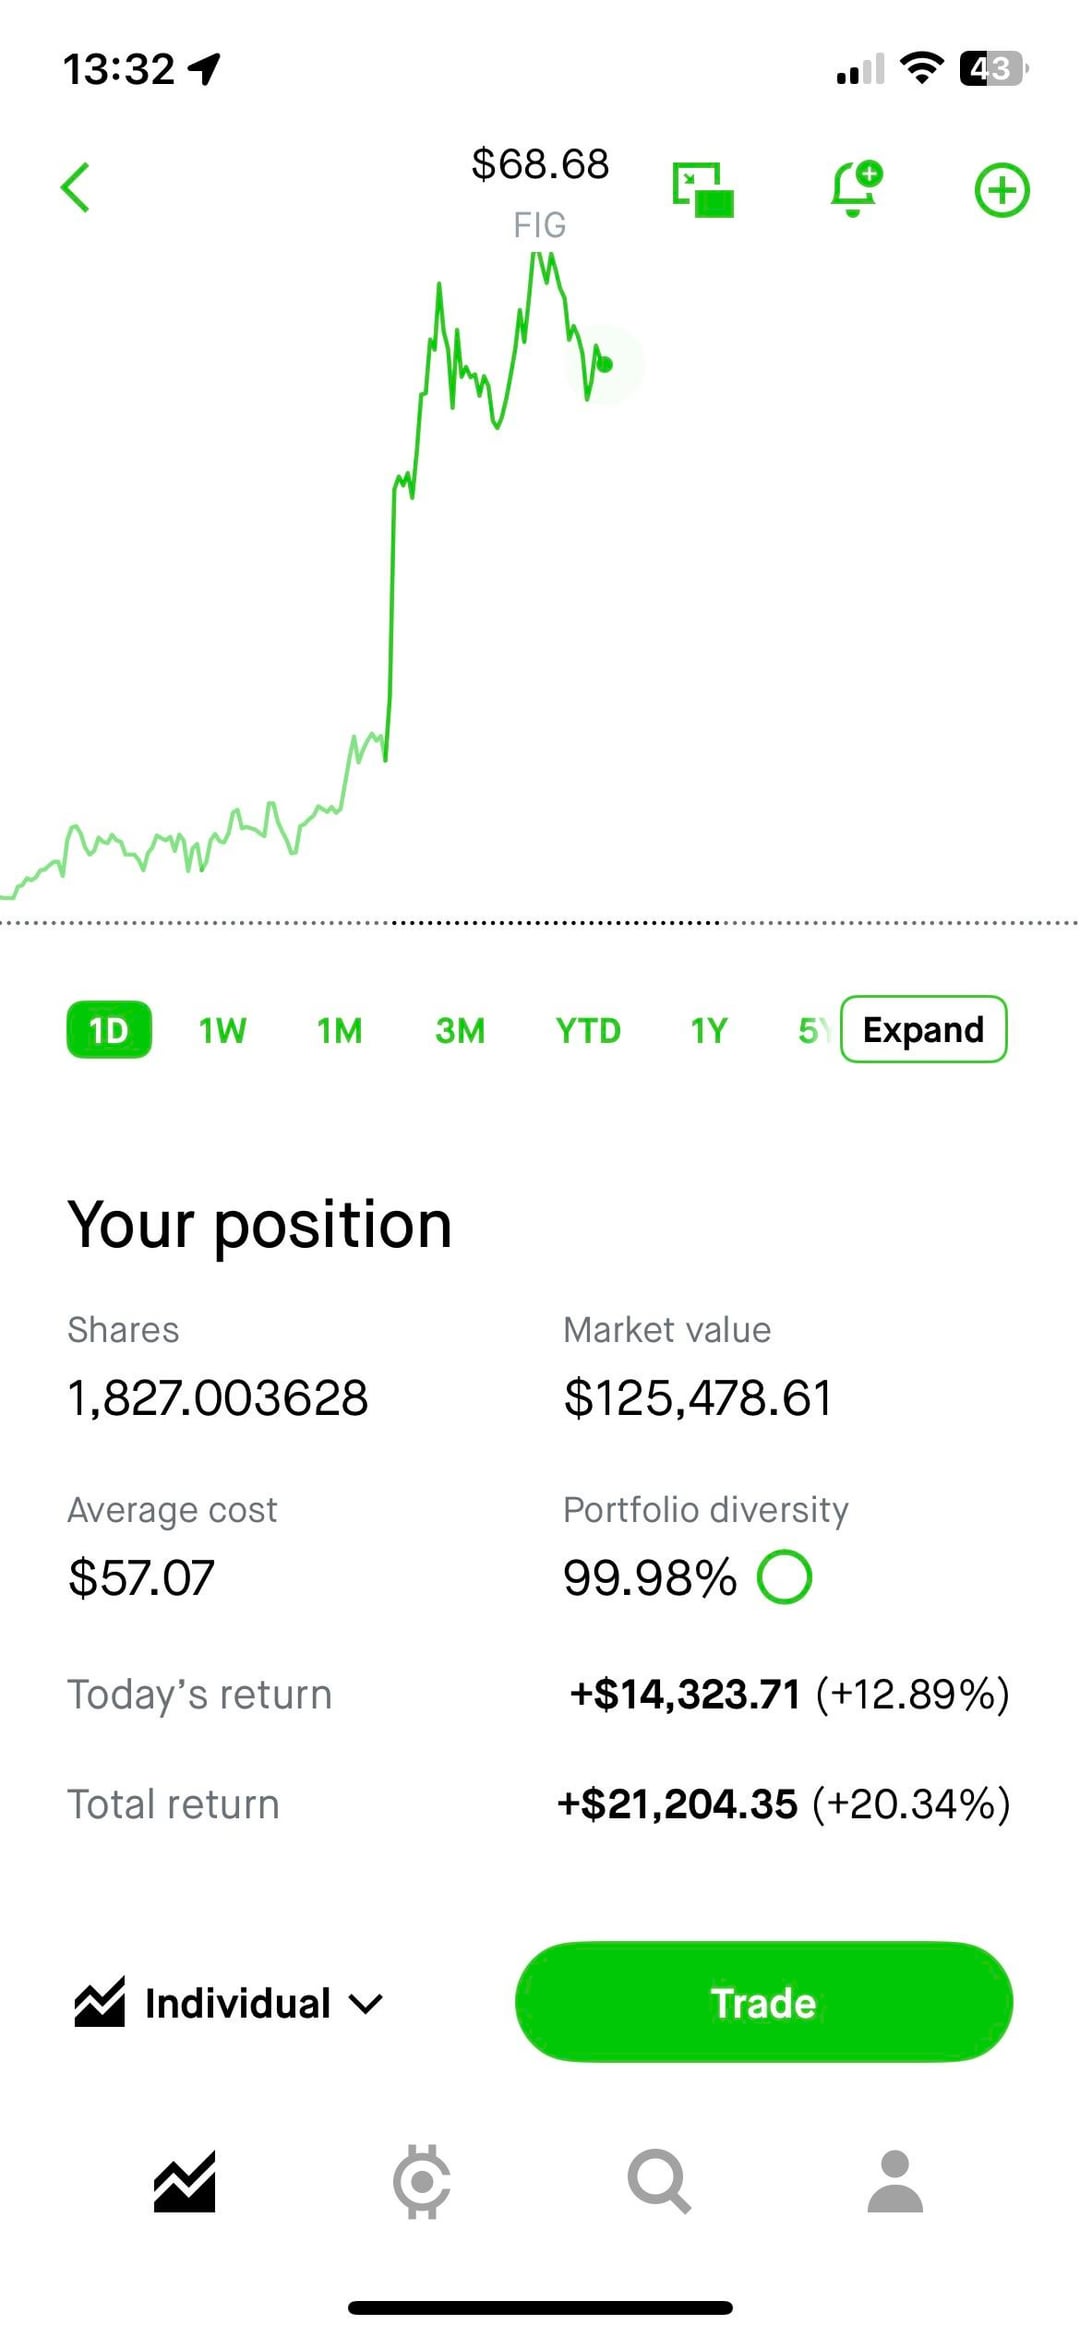Switch chart to 1M range

click(340, 1030)
